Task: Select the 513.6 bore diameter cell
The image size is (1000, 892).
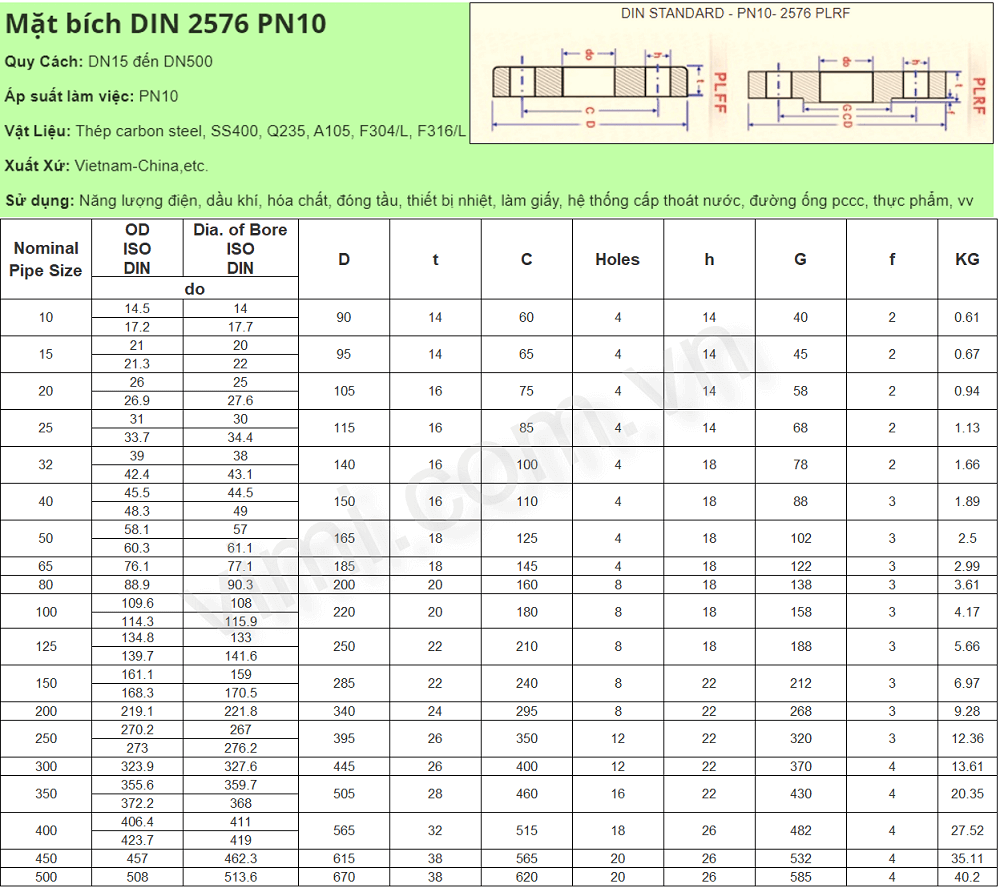Action: point(240,877)
